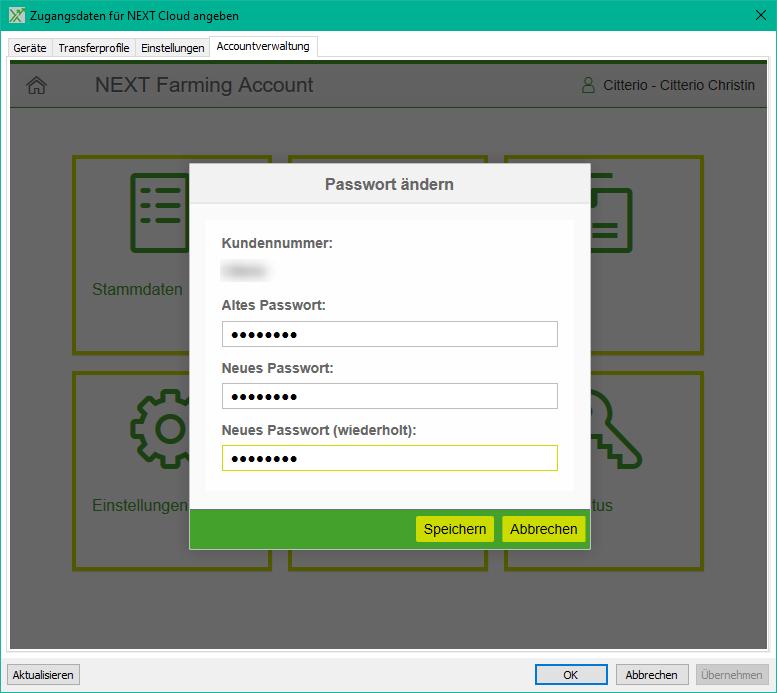Click the blurred Kundennummer value
Image resolution: width=777 pixels, height=693 pixels.
click(245, 271)
